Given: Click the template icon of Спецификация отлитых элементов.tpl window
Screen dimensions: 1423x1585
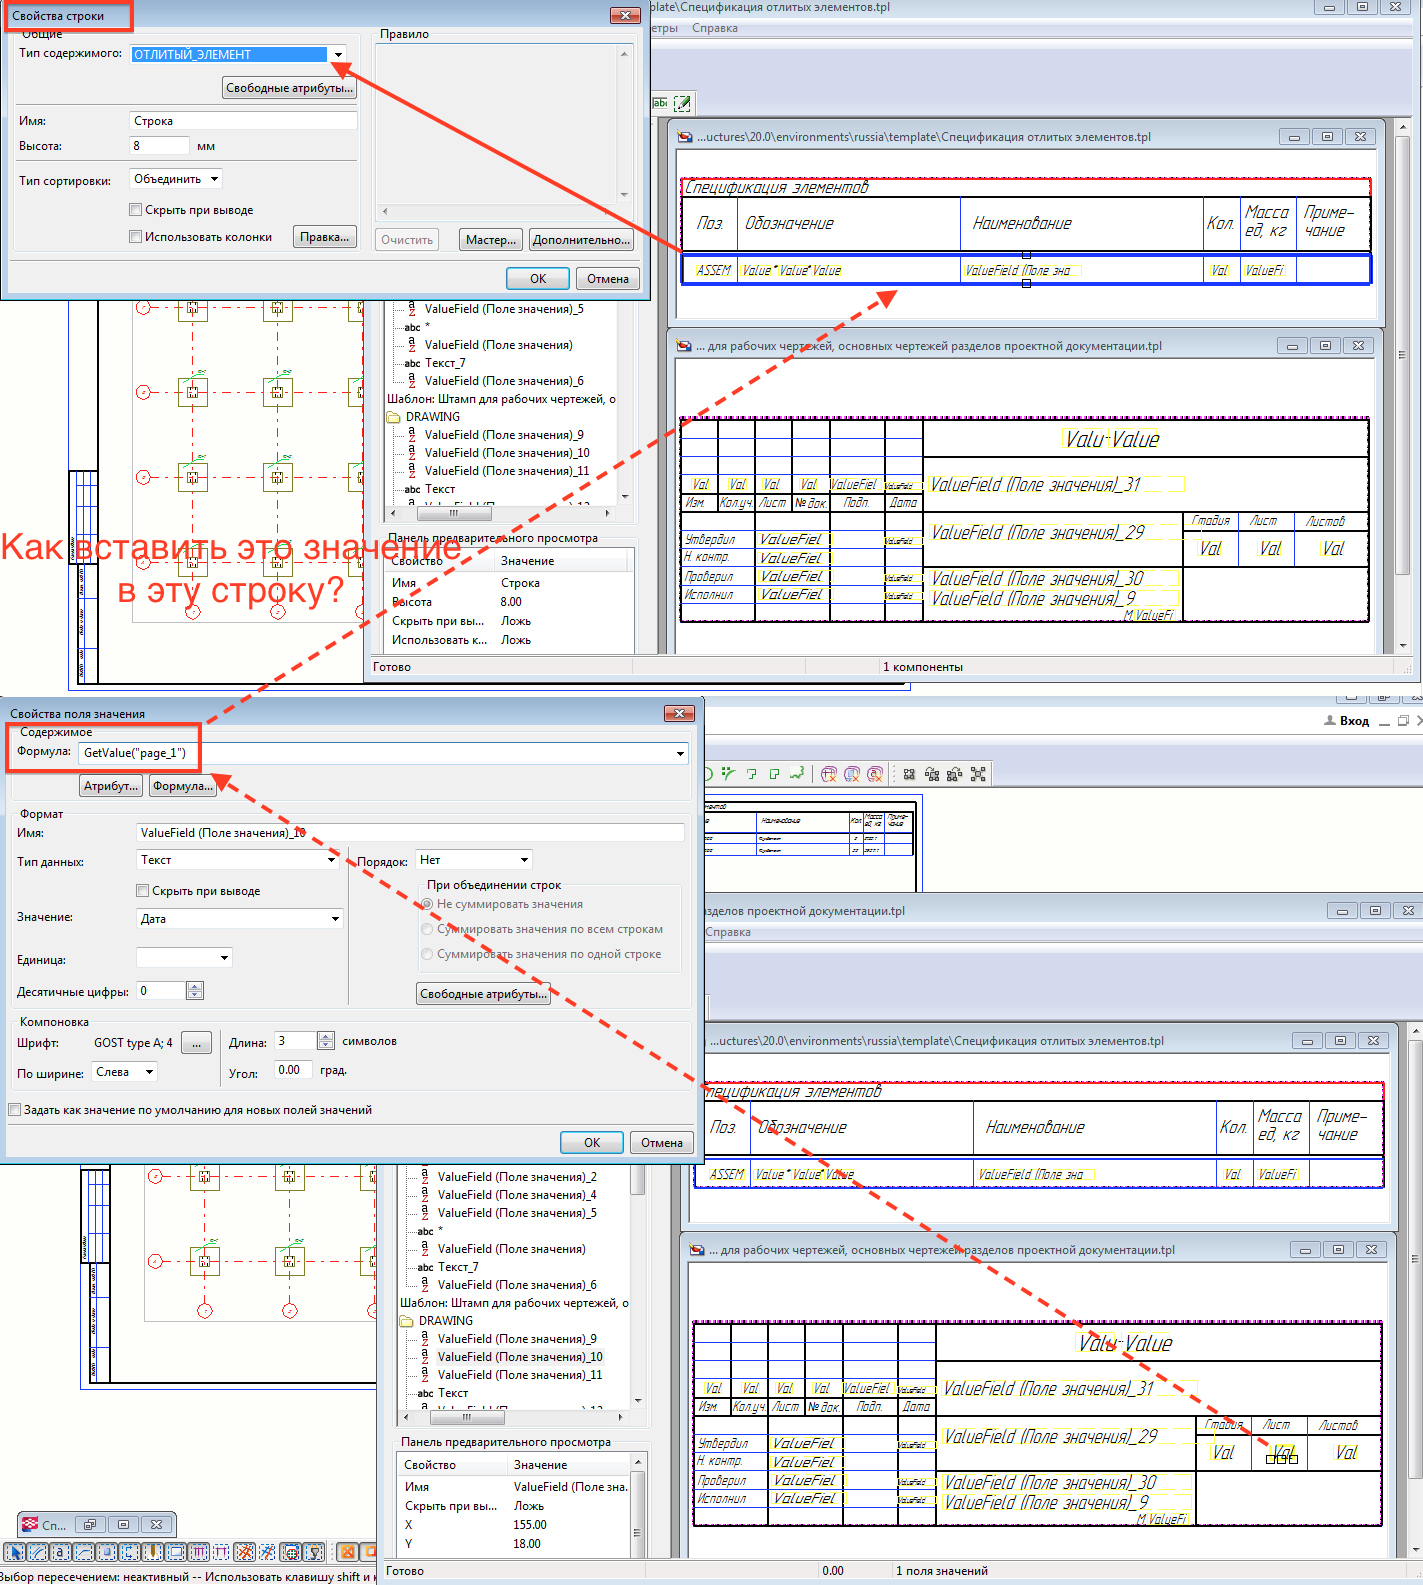Looking at the screenshot, I should click(x=684, y=137).
